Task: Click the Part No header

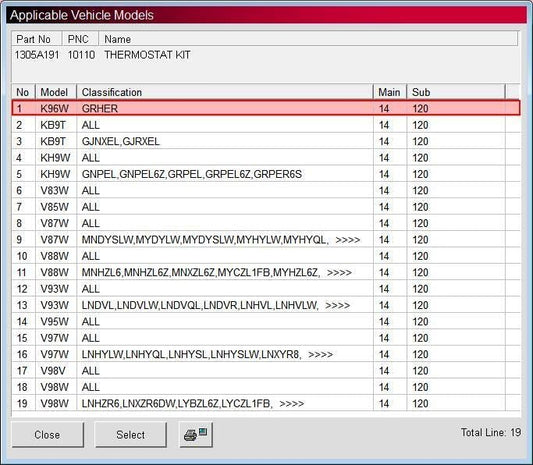Action: coord(37,39)
